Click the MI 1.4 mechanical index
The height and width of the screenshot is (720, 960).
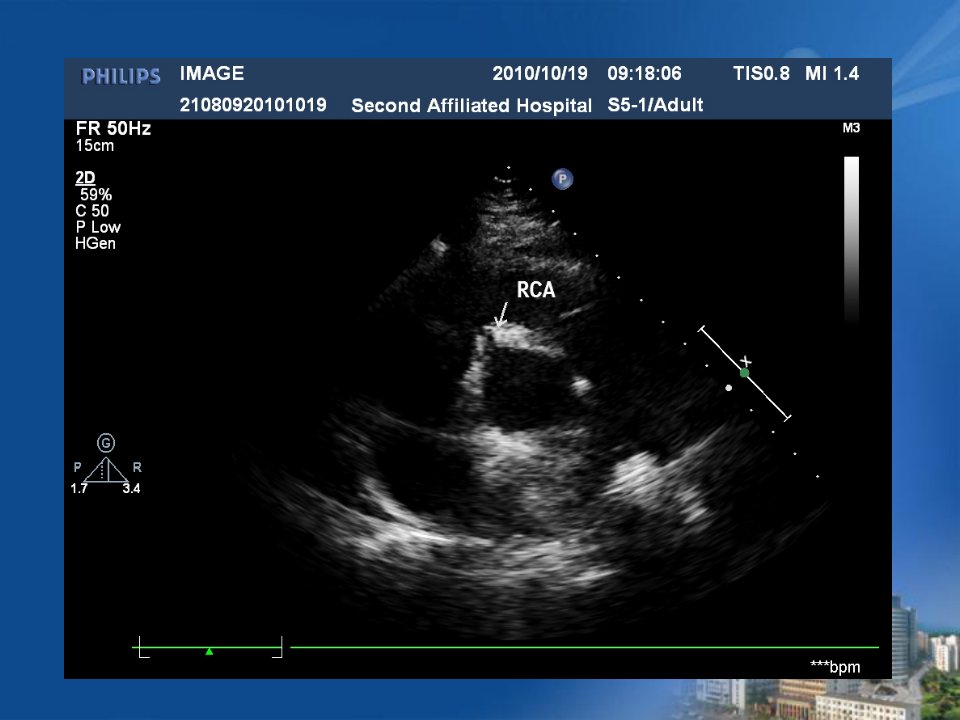pyautogui.click(x=832, y=73)
